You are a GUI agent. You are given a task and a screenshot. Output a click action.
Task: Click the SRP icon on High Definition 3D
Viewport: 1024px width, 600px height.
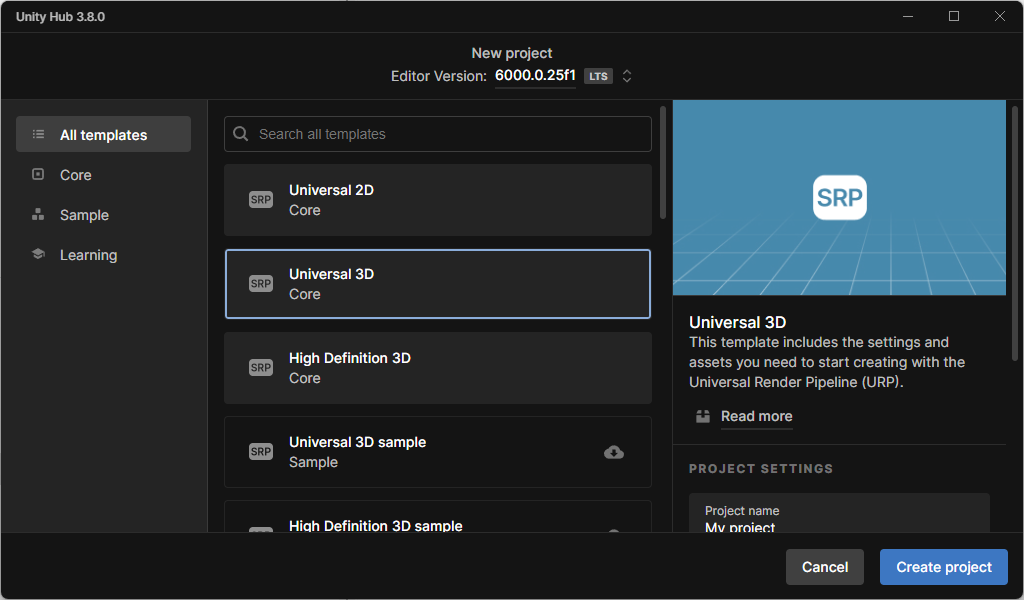point(261,368)
